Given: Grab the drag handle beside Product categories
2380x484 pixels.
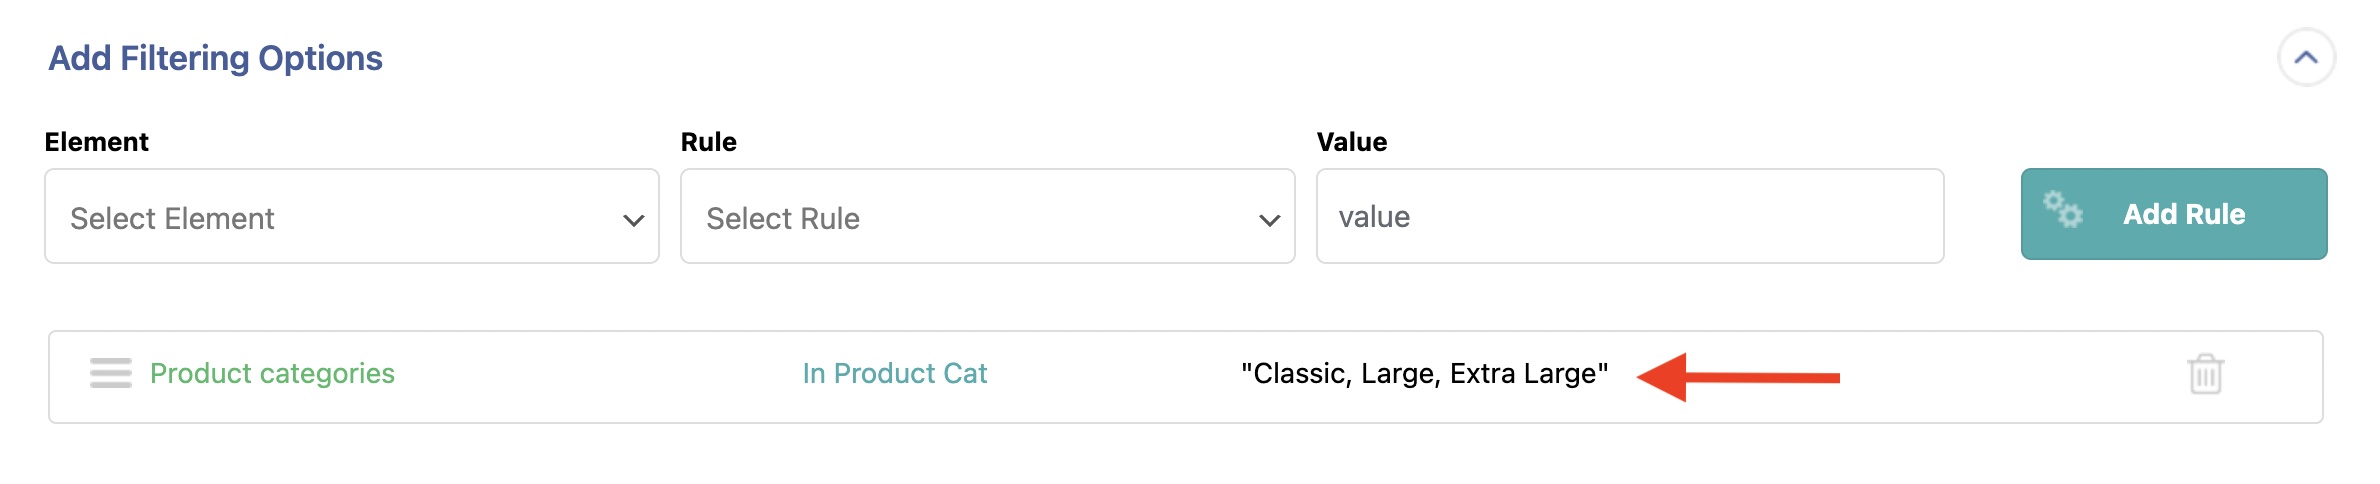Looking at the screenshot, I should tap(110, 373).
